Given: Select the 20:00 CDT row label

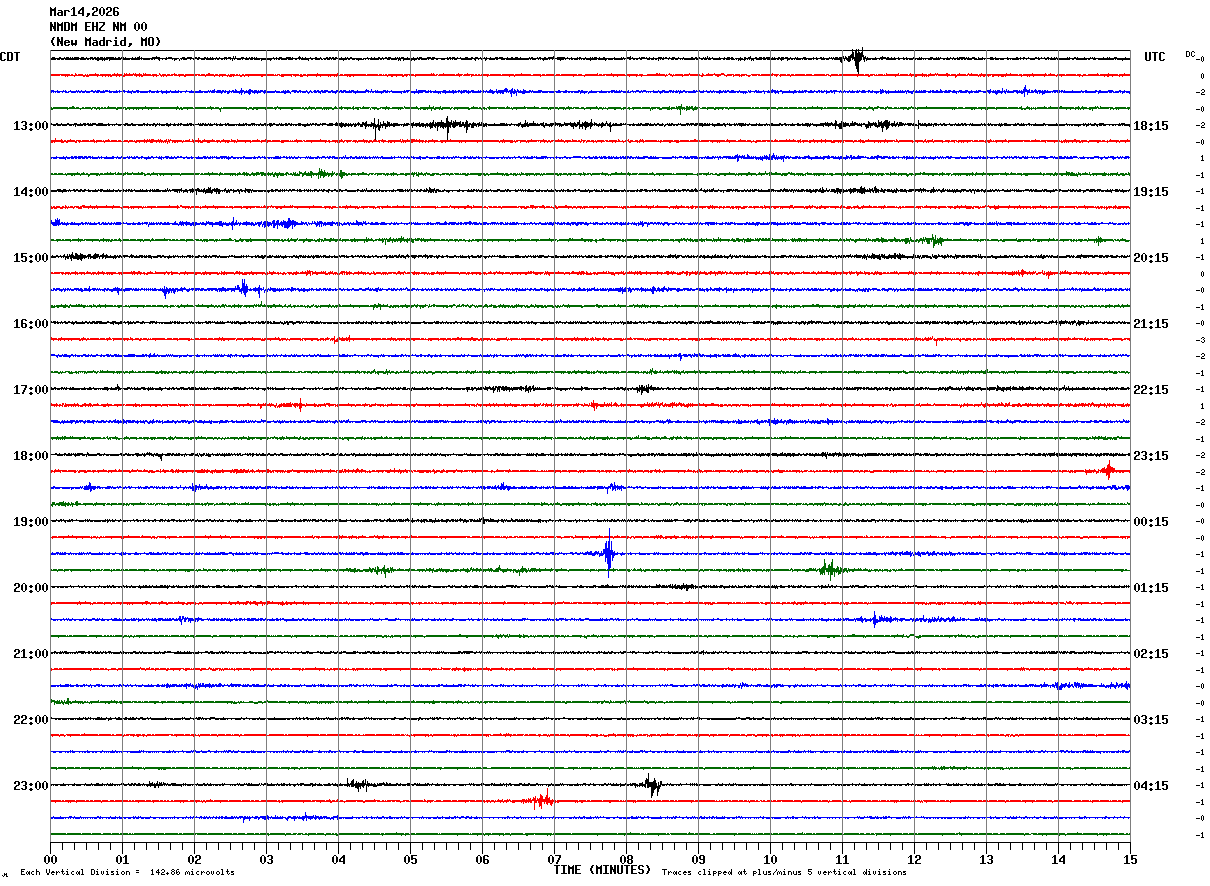Looking at the screenshot, I should point(30,588).
